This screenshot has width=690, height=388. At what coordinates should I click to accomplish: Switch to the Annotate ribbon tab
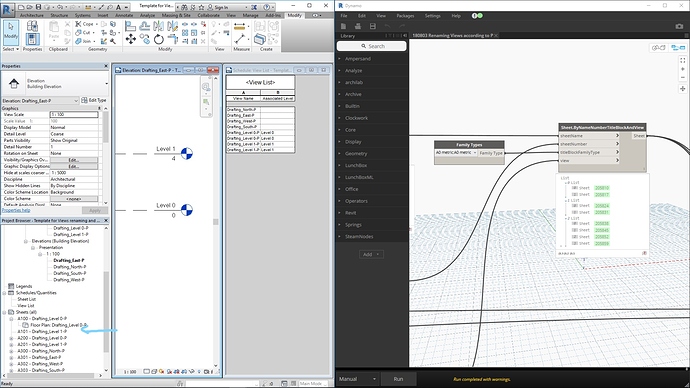[124, 15]
